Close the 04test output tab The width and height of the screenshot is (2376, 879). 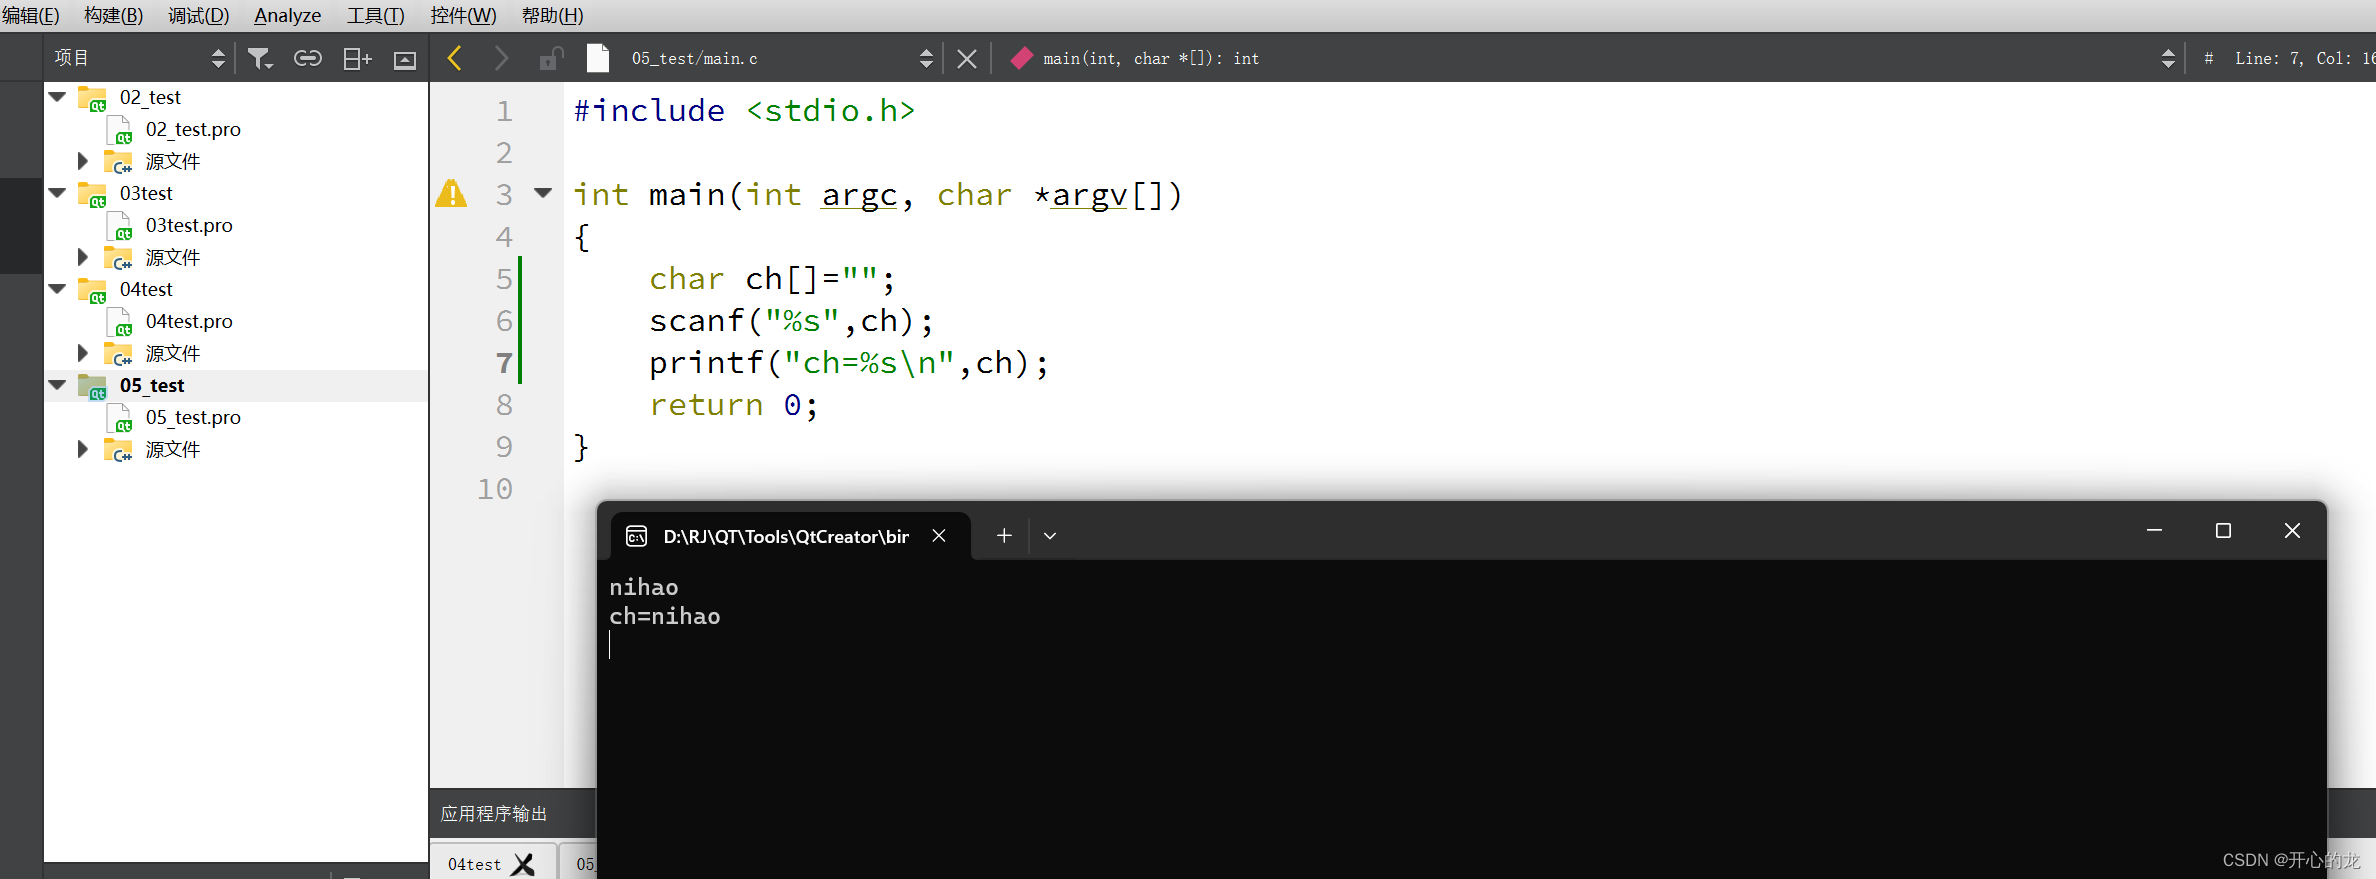coord(523,864)
